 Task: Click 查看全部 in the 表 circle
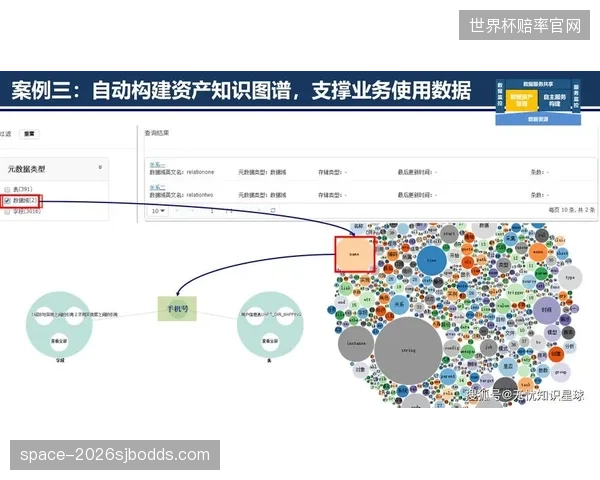pyautogui.click(x=270, y=341)
